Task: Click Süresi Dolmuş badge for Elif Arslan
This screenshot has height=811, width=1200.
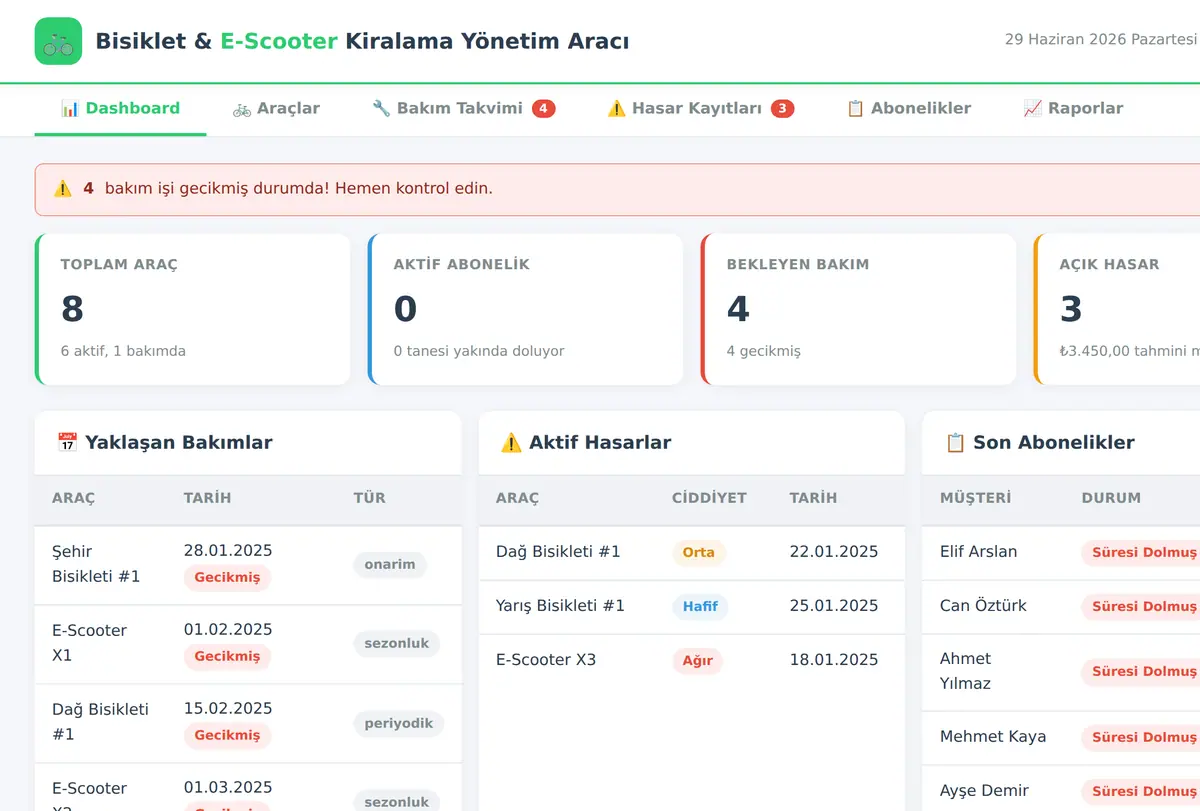Action: [1141, 552]
